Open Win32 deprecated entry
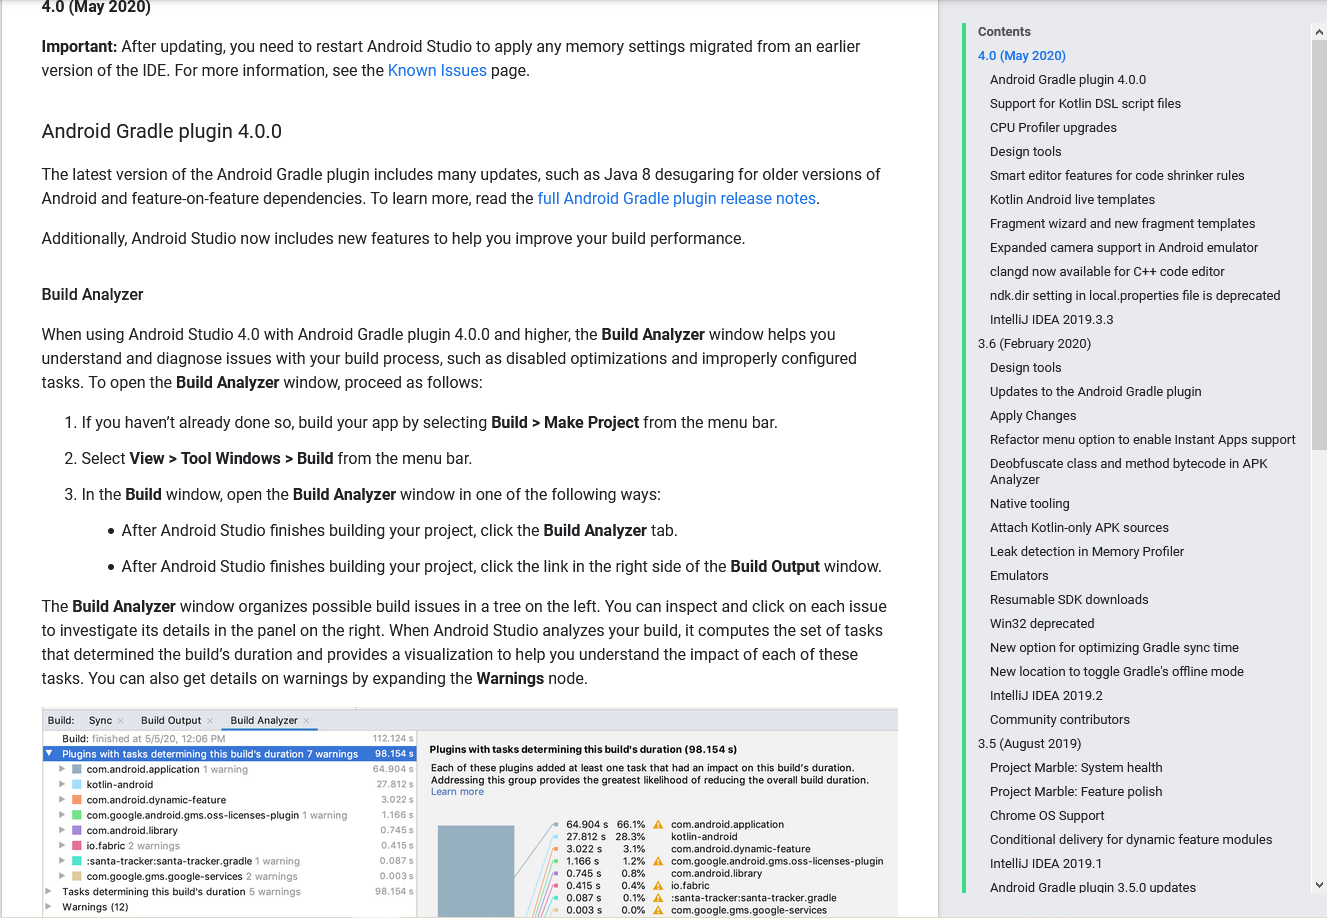Viewport: 1327px width, 918px height. pos(1042,624)
